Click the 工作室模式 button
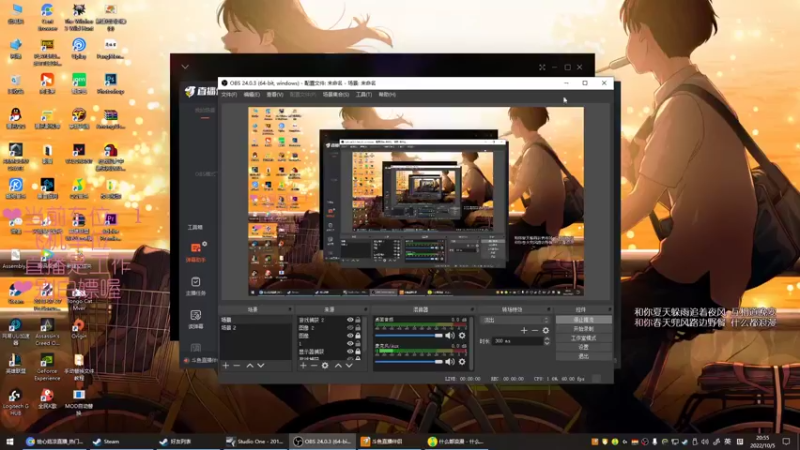This screenshot has height=450, width=800. pyautogui.click(x=584, y=338)
